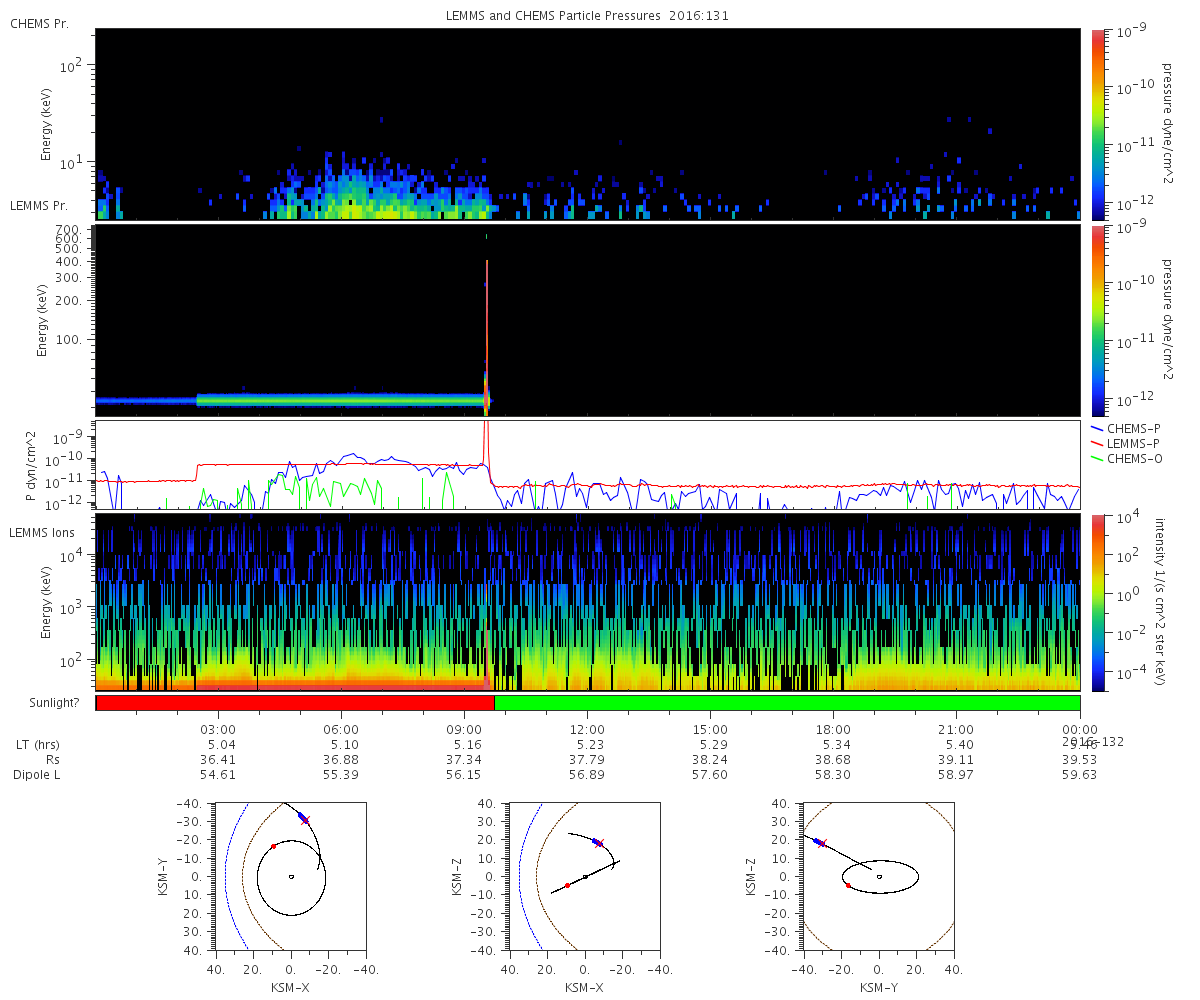
Task: Click the LEMMS Ions panel label
Action: click(41, 531)
